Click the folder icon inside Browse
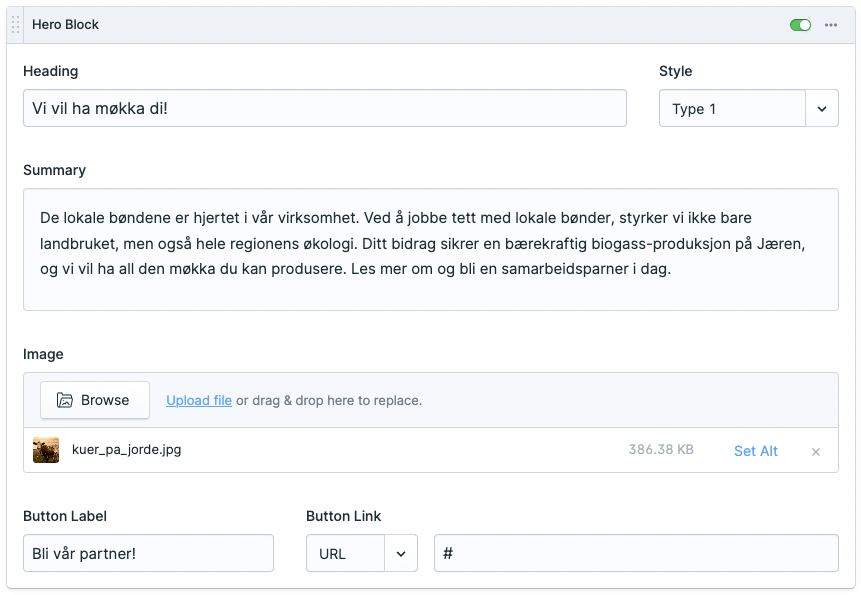Image resolution: width=861 pixels, height=595 pixels. pos(65,400)
